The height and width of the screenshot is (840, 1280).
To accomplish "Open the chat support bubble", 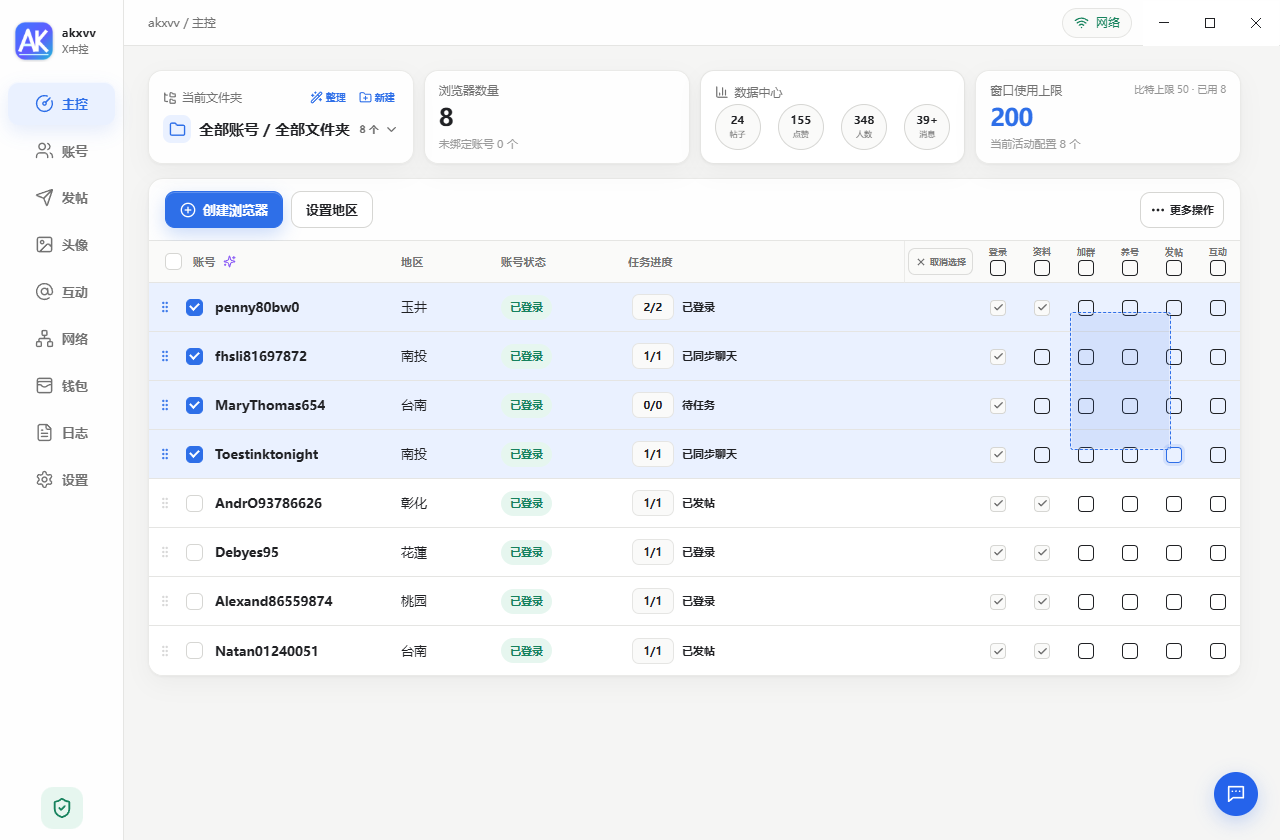I will (1236, 794).
